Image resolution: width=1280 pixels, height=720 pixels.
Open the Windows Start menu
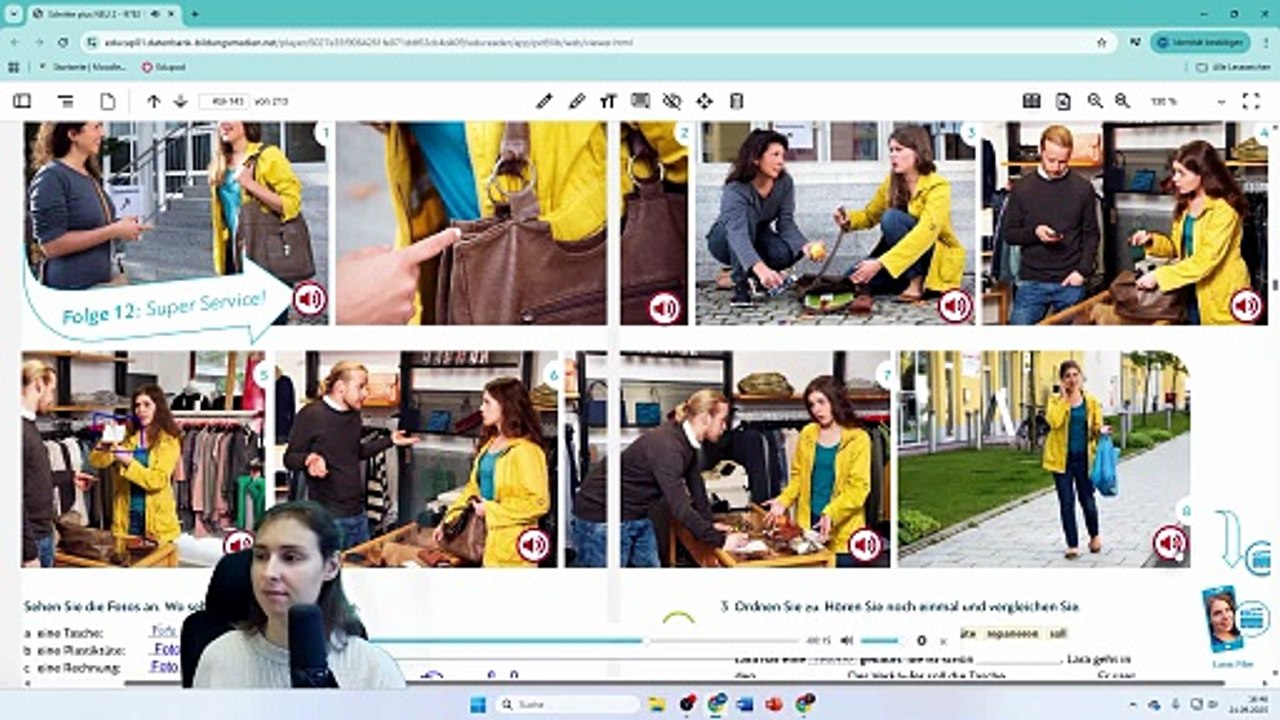pyautogui.click(x=477, y=704)
